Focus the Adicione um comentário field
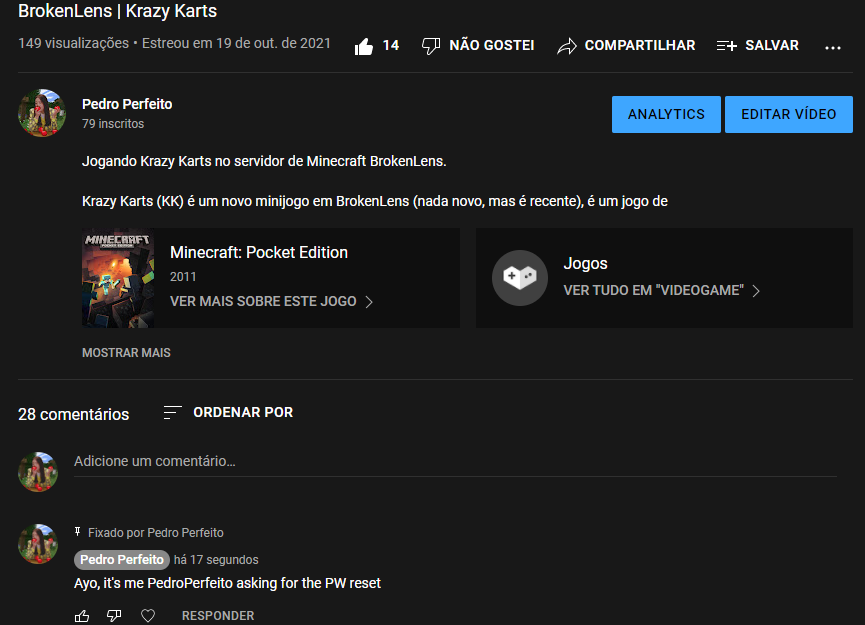 pyautogui.click(x=455, y=462)
